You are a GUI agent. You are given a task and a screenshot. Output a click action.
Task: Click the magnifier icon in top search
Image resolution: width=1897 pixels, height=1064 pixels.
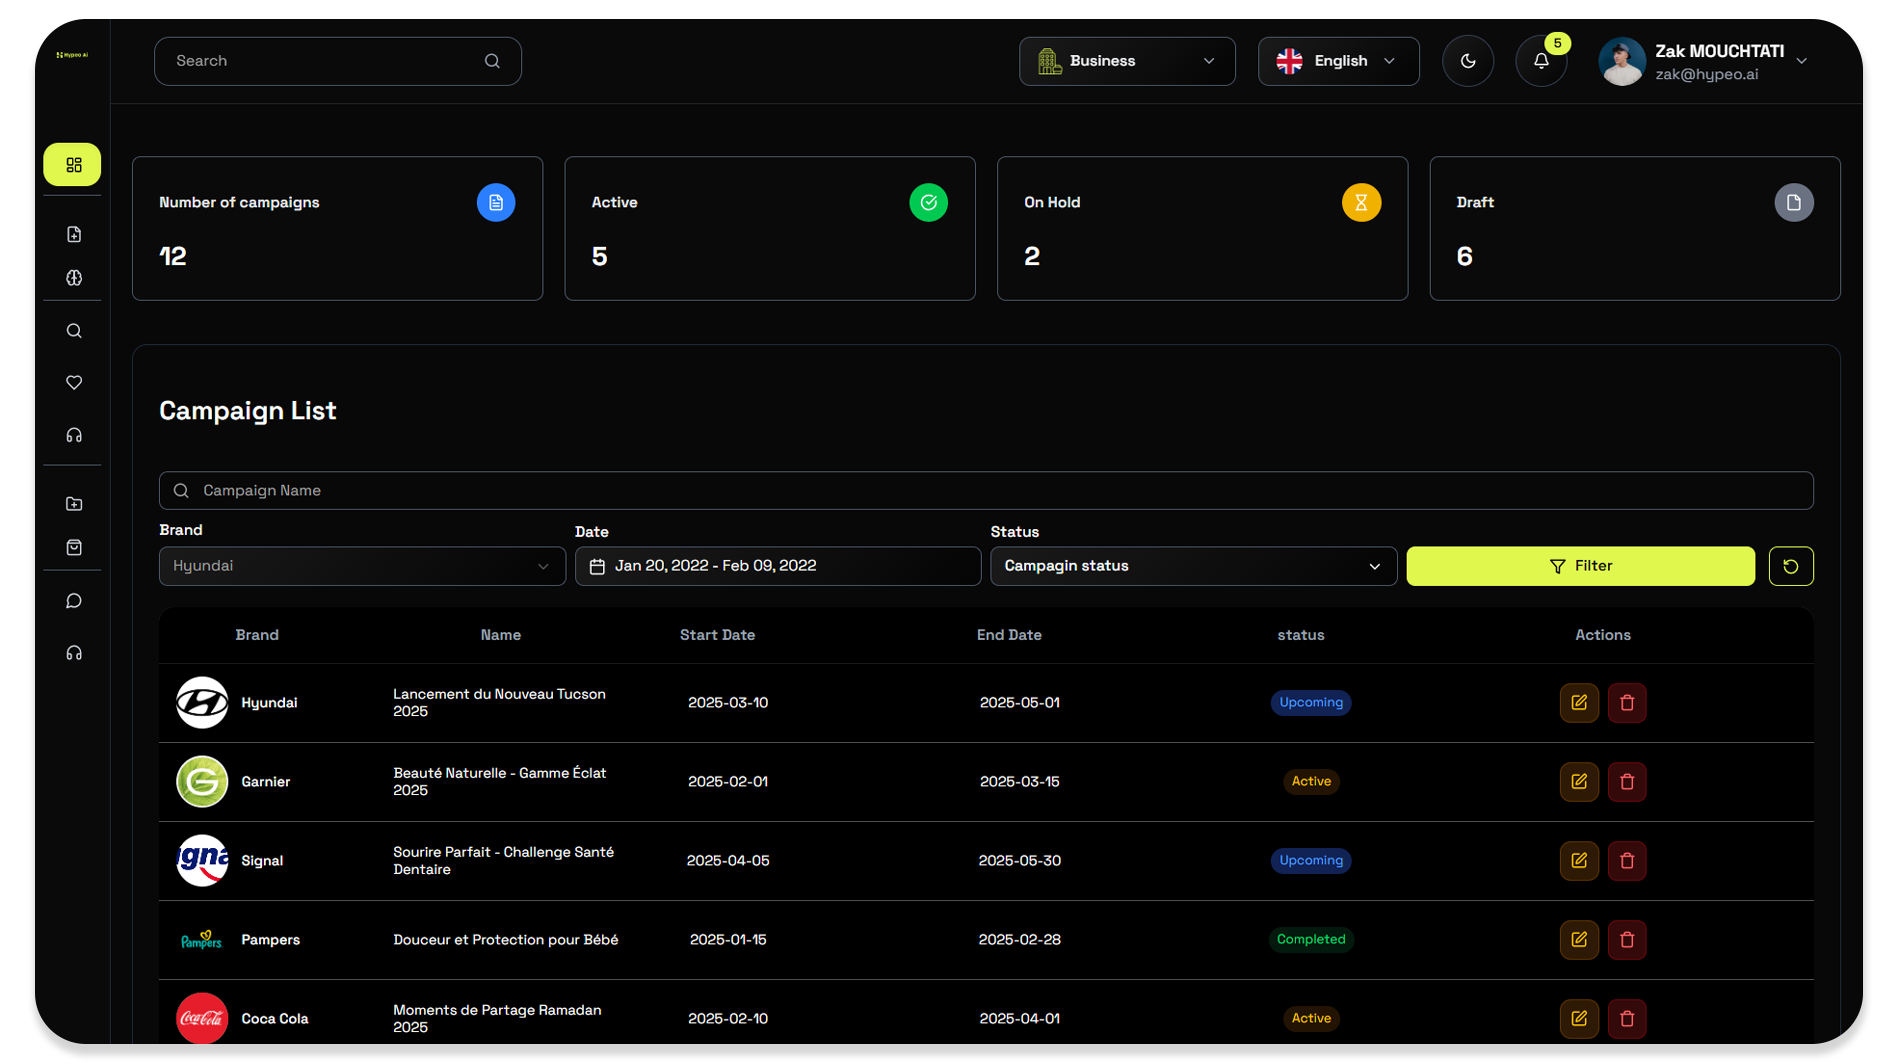tap(492, 61)
